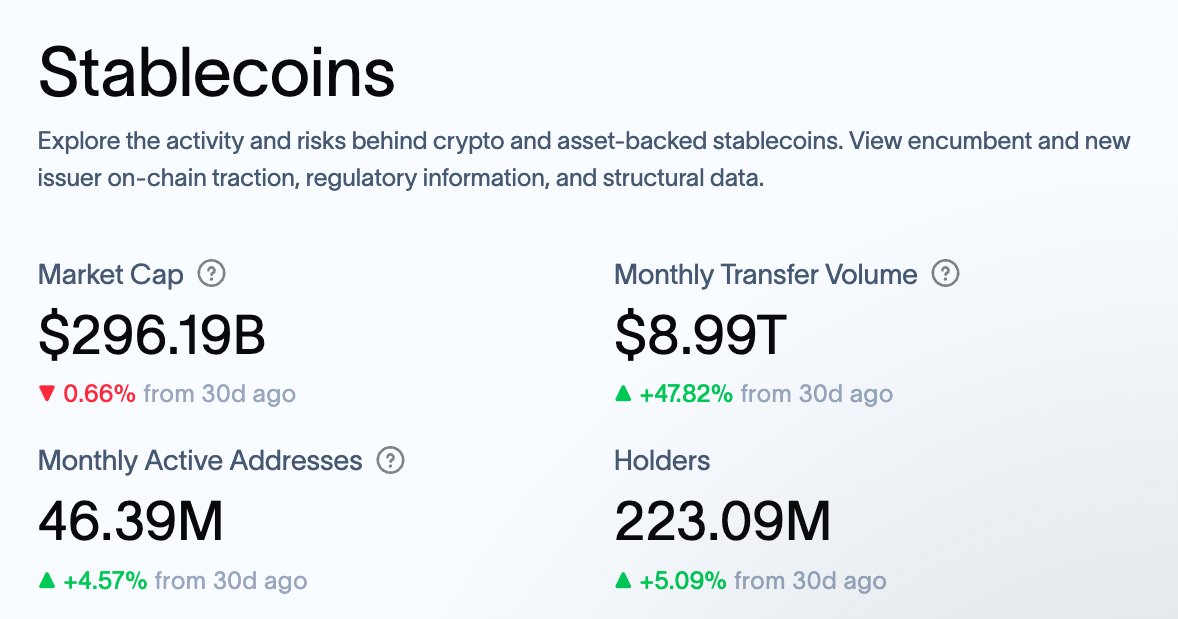1178x619 pixels.
Task: Click the +47.82% change percentage
Action: pos(686,394)
